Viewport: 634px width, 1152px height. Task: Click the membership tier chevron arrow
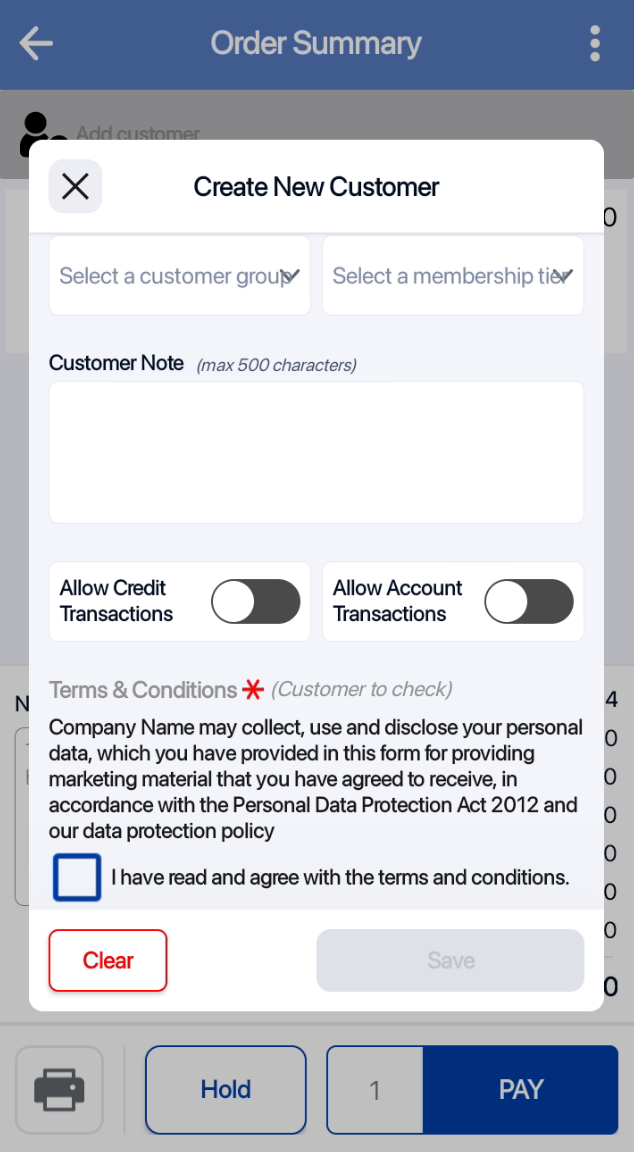click(564, 276)
